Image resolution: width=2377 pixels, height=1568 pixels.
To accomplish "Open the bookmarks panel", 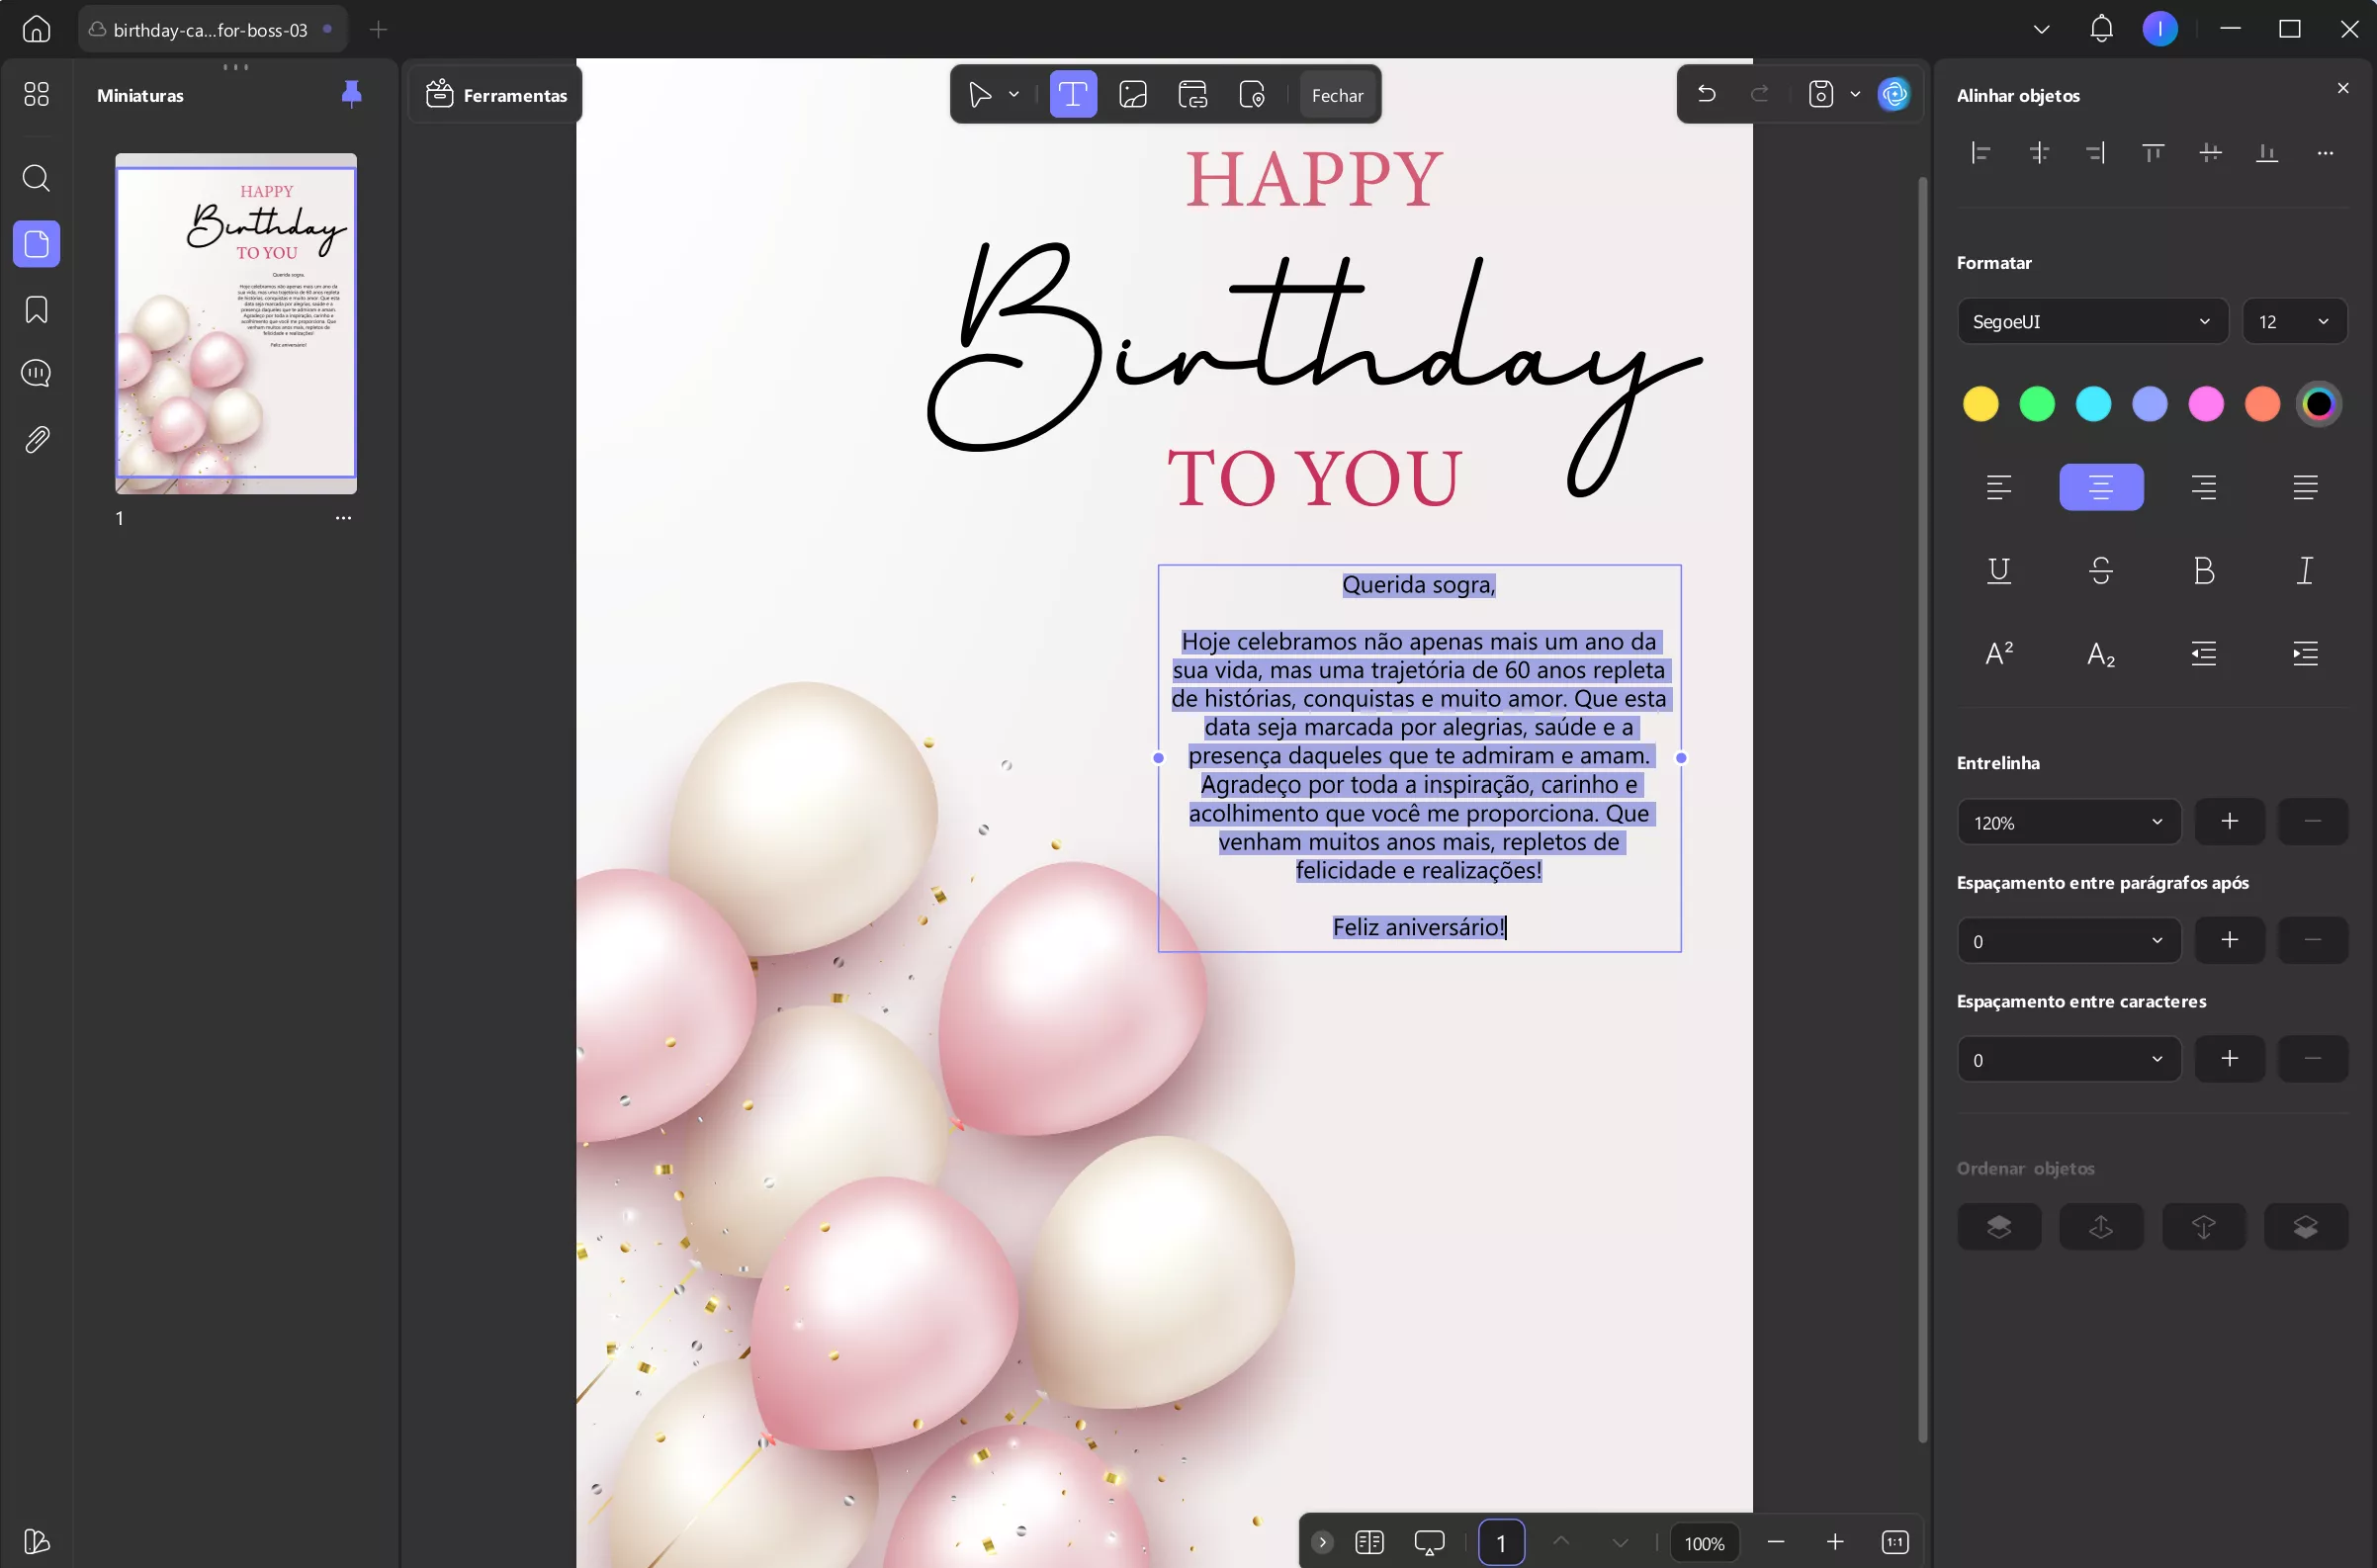I will 36,310.
